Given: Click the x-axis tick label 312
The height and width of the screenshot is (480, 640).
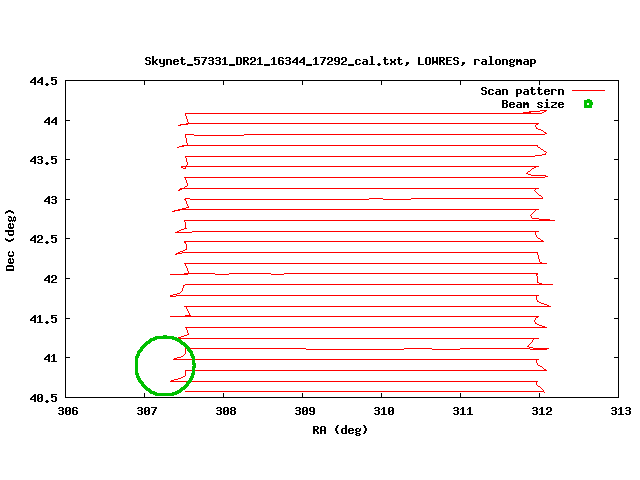Looking at the screenshot, I should 542,411.
